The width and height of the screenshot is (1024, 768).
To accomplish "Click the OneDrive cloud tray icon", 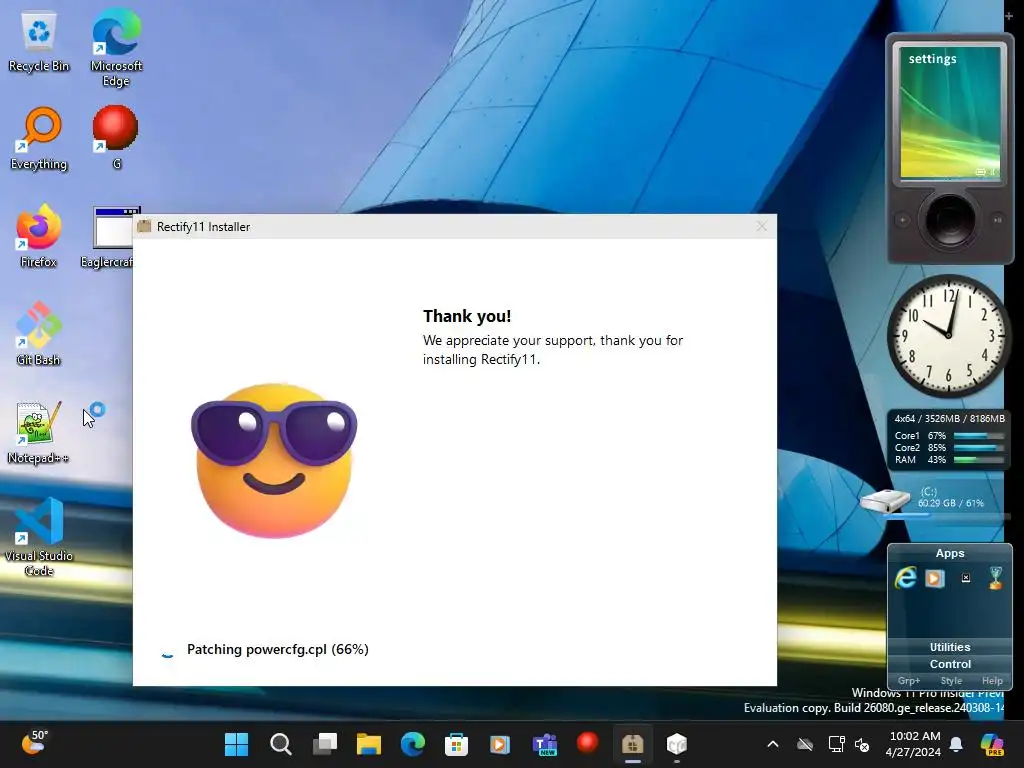I will [805, 744].
